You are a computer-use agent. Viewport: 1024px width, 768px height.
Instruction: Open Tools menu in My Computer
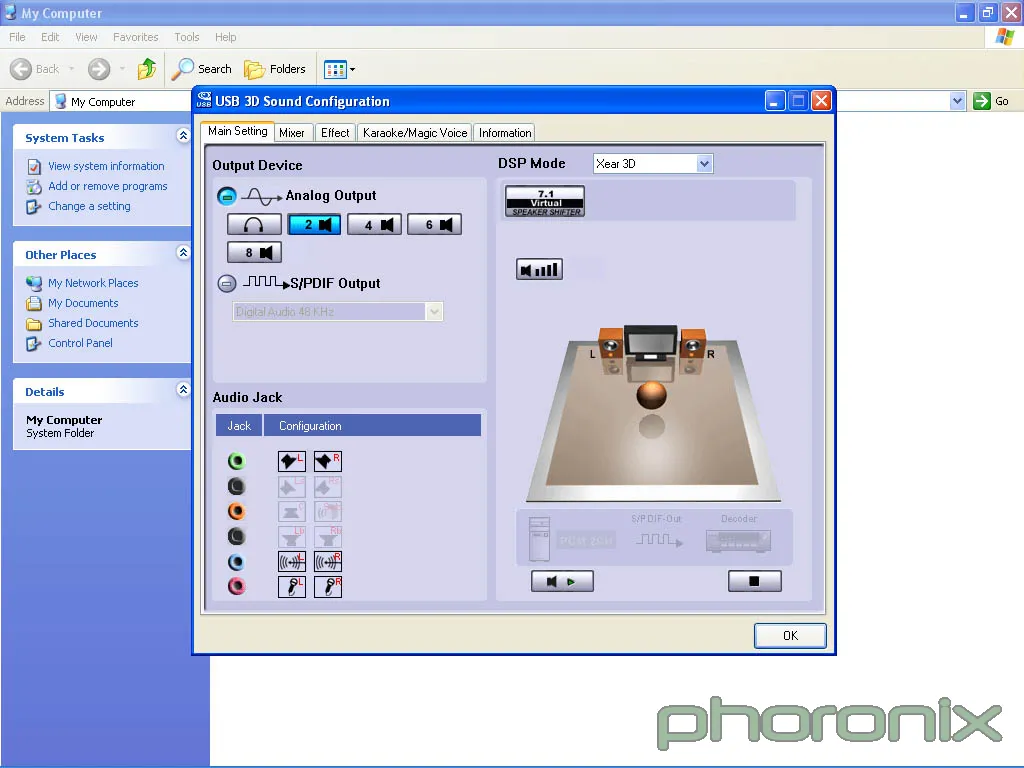tap(187, 37)
